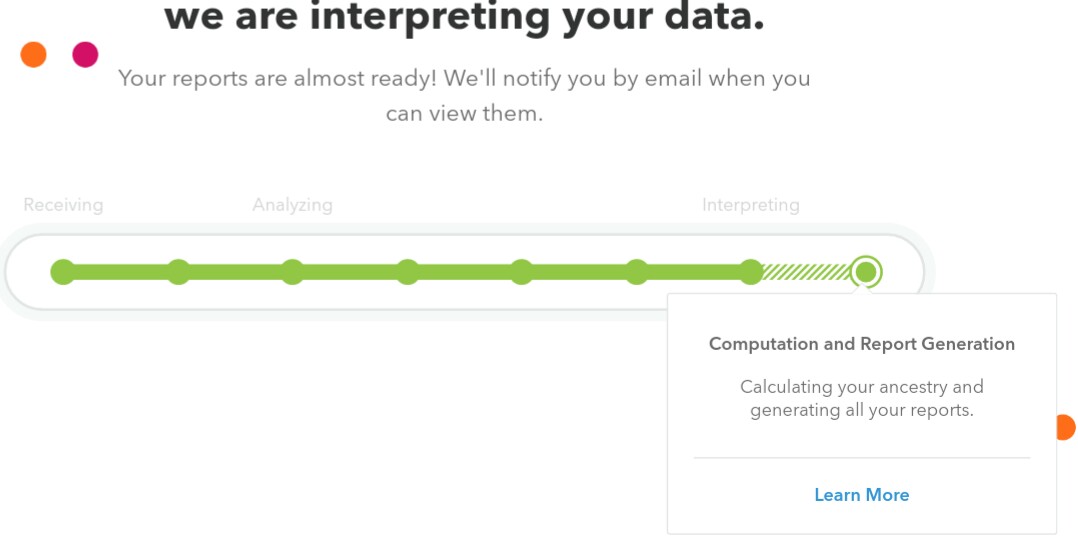The image size is (1078, 540).
Task: Click the second green progress step dot
Action: coord(178,272)
